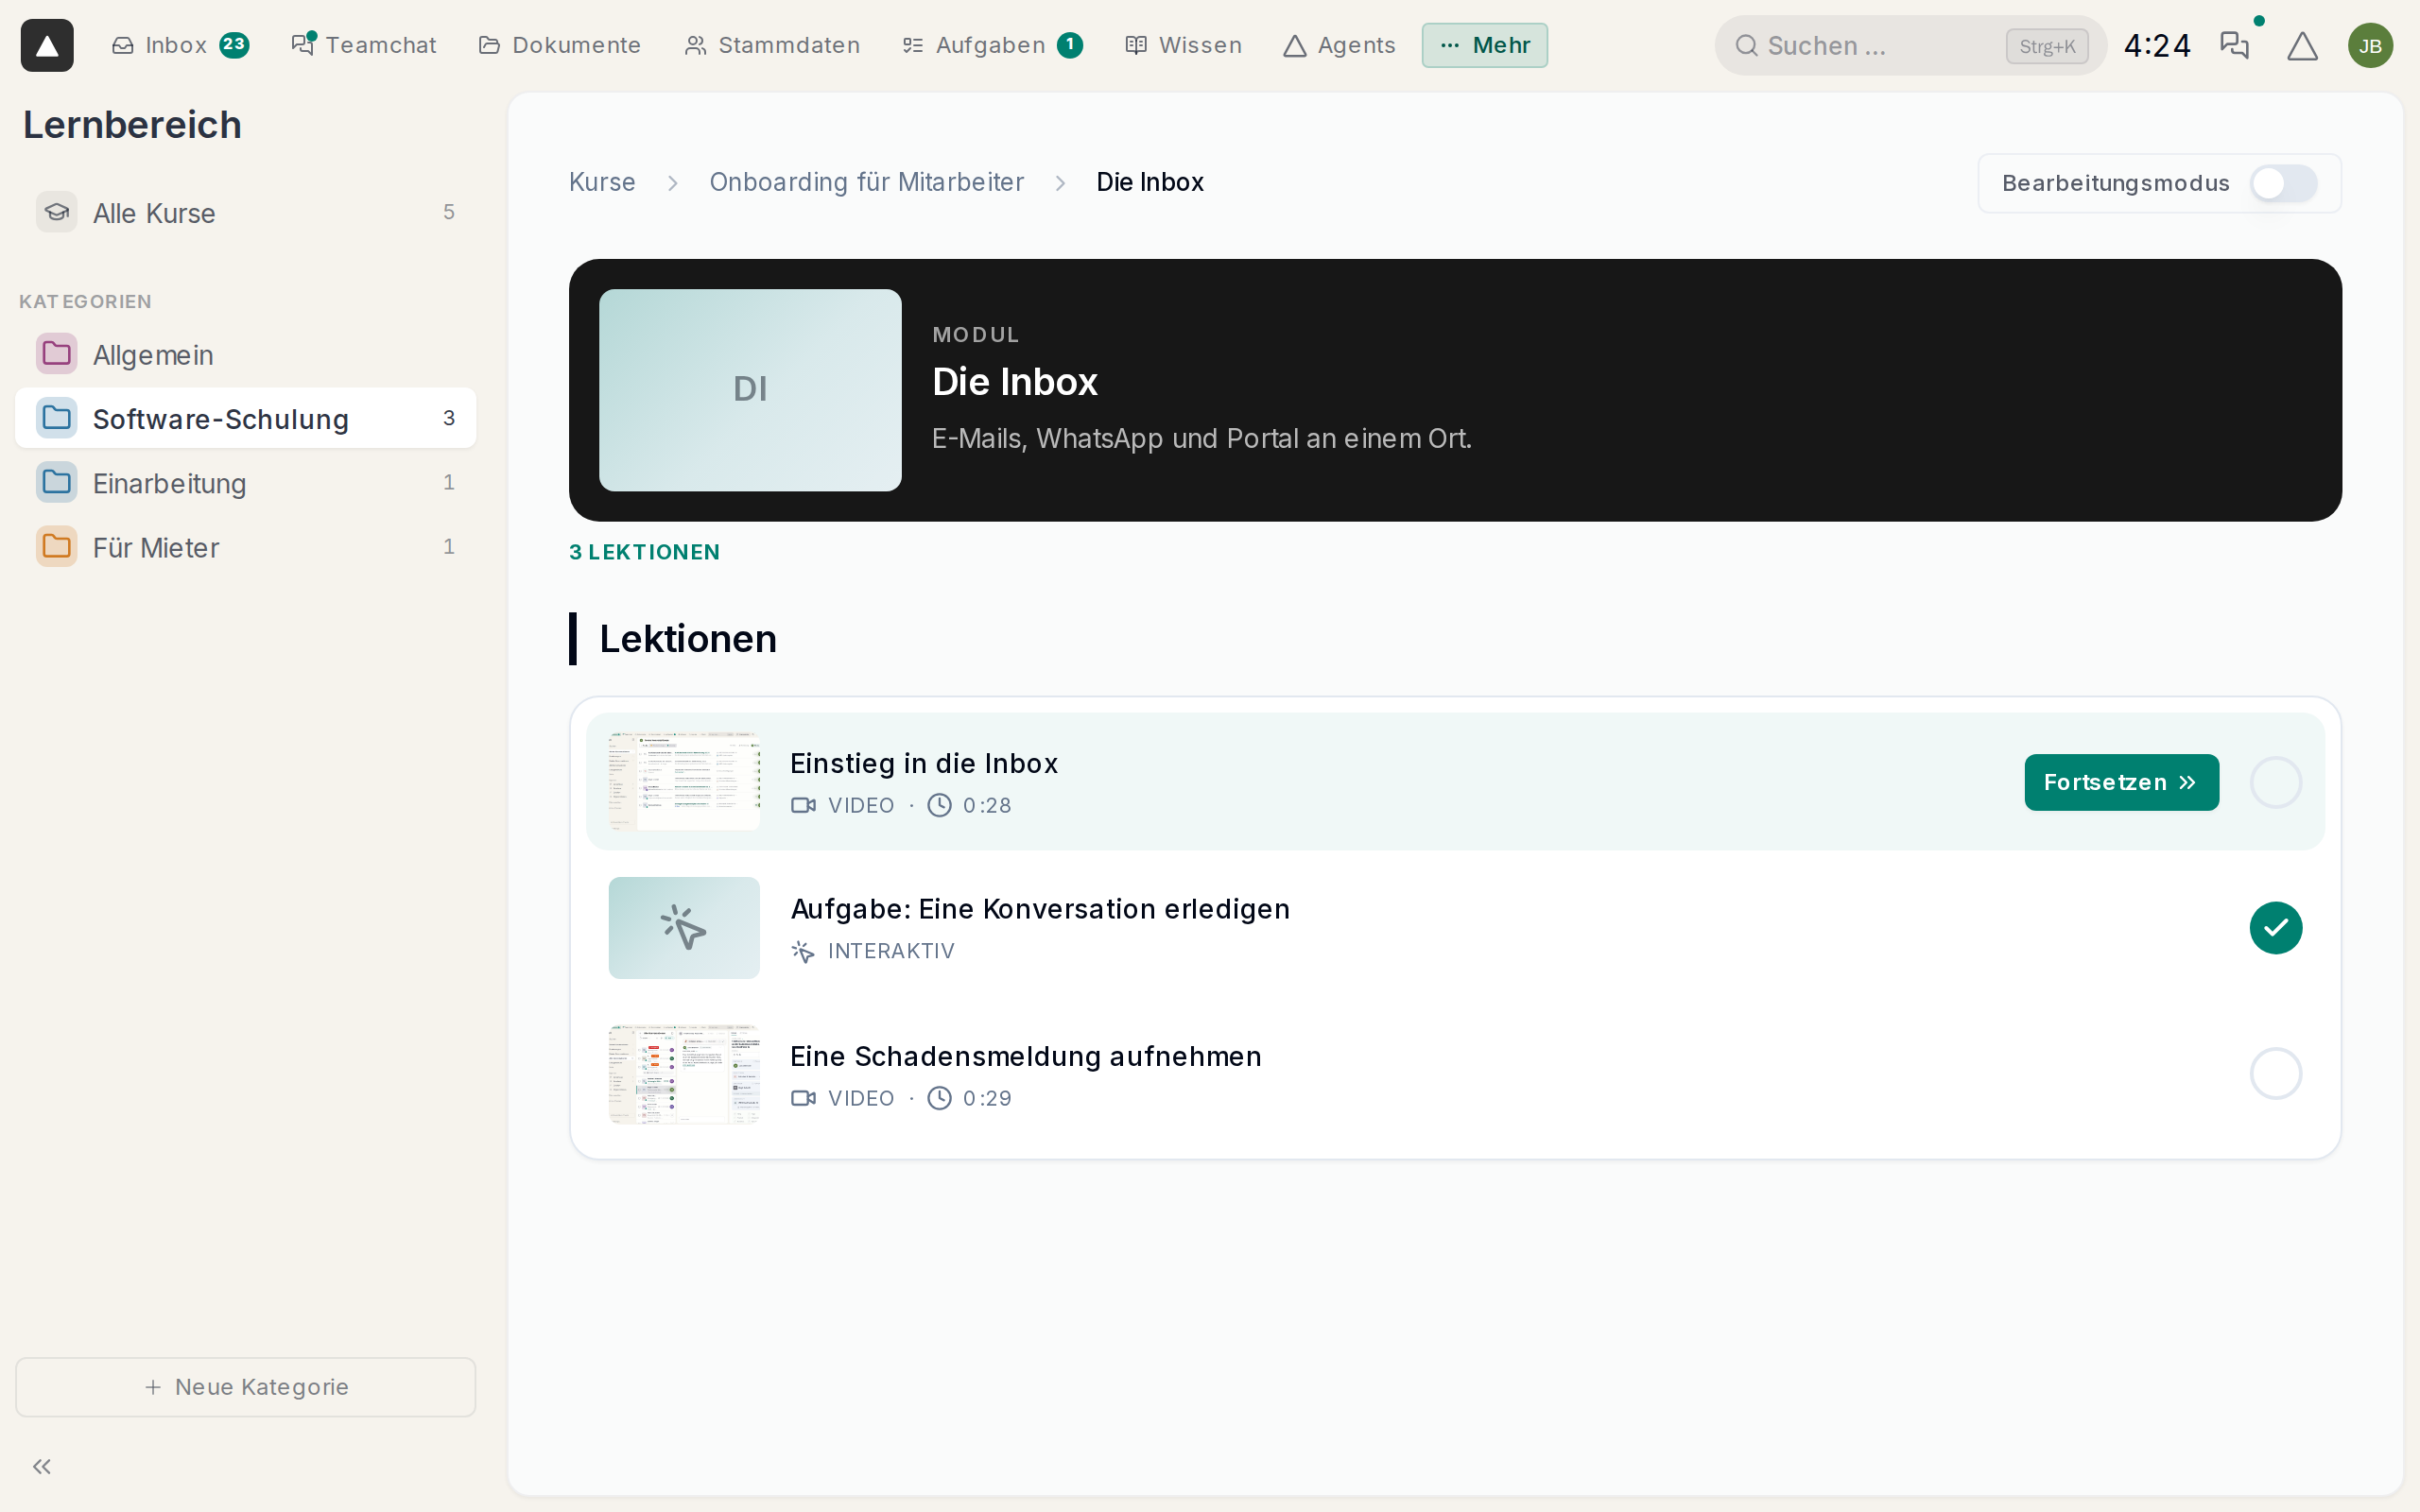Image resolution: width=2420 pixels, height=1512 pixels.
Task: Uncheck completed Aufgabe: Eine Konversation erledigen
Action: [x=2275, y=928]
